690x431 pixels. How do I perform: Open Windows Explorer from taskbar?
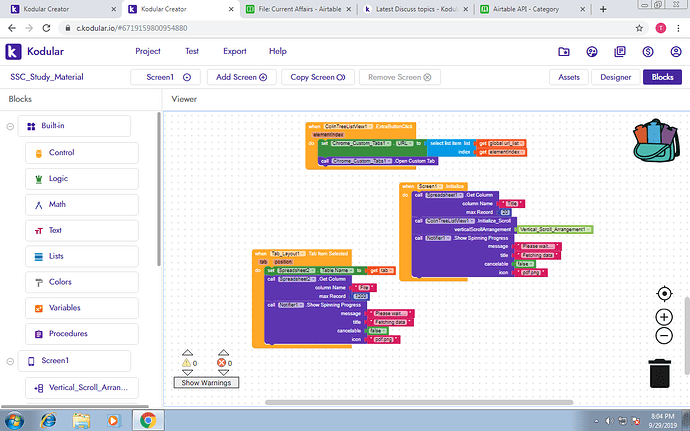[x=81, y=420]
